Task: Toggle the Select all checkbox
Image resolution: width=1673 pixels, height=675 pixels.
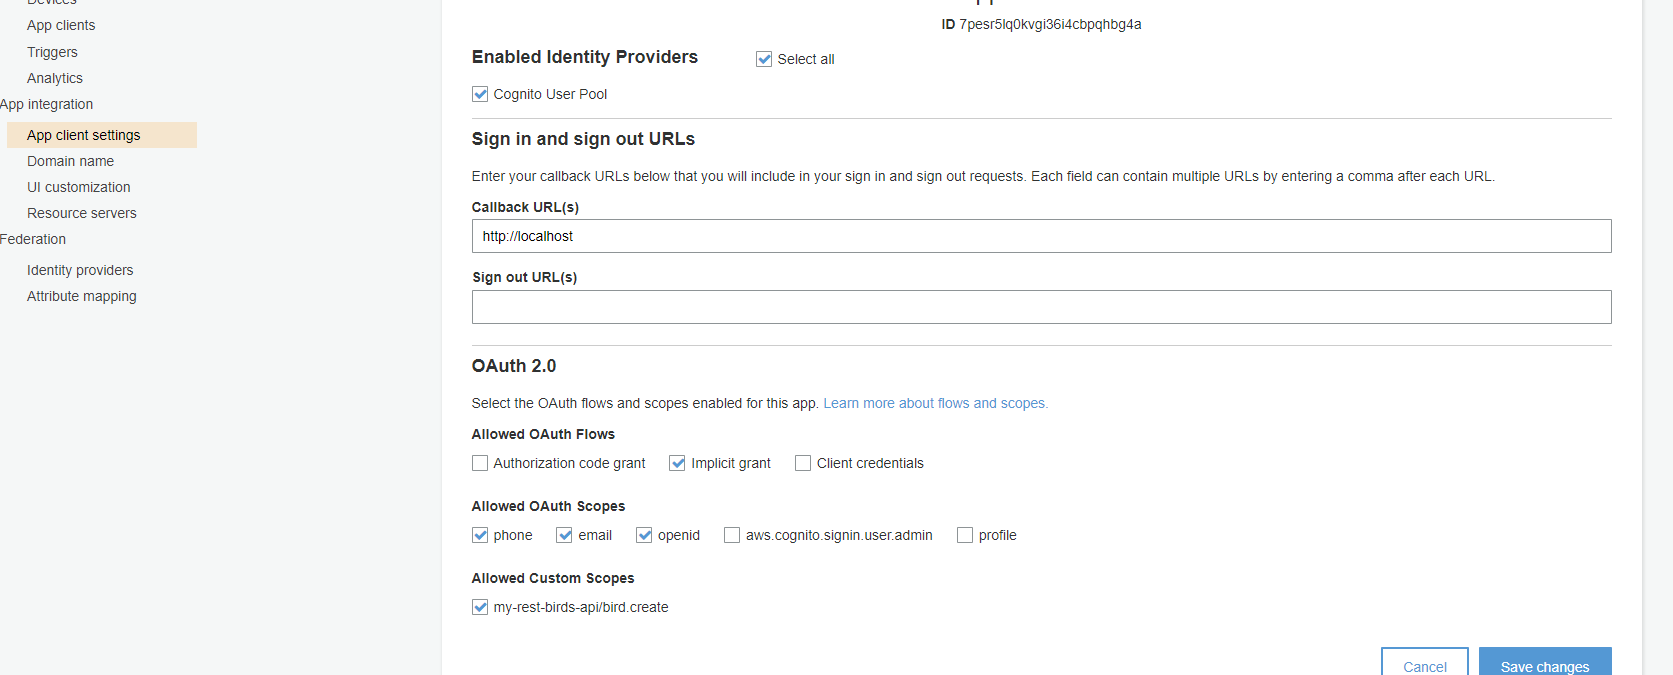Action: 764,59
